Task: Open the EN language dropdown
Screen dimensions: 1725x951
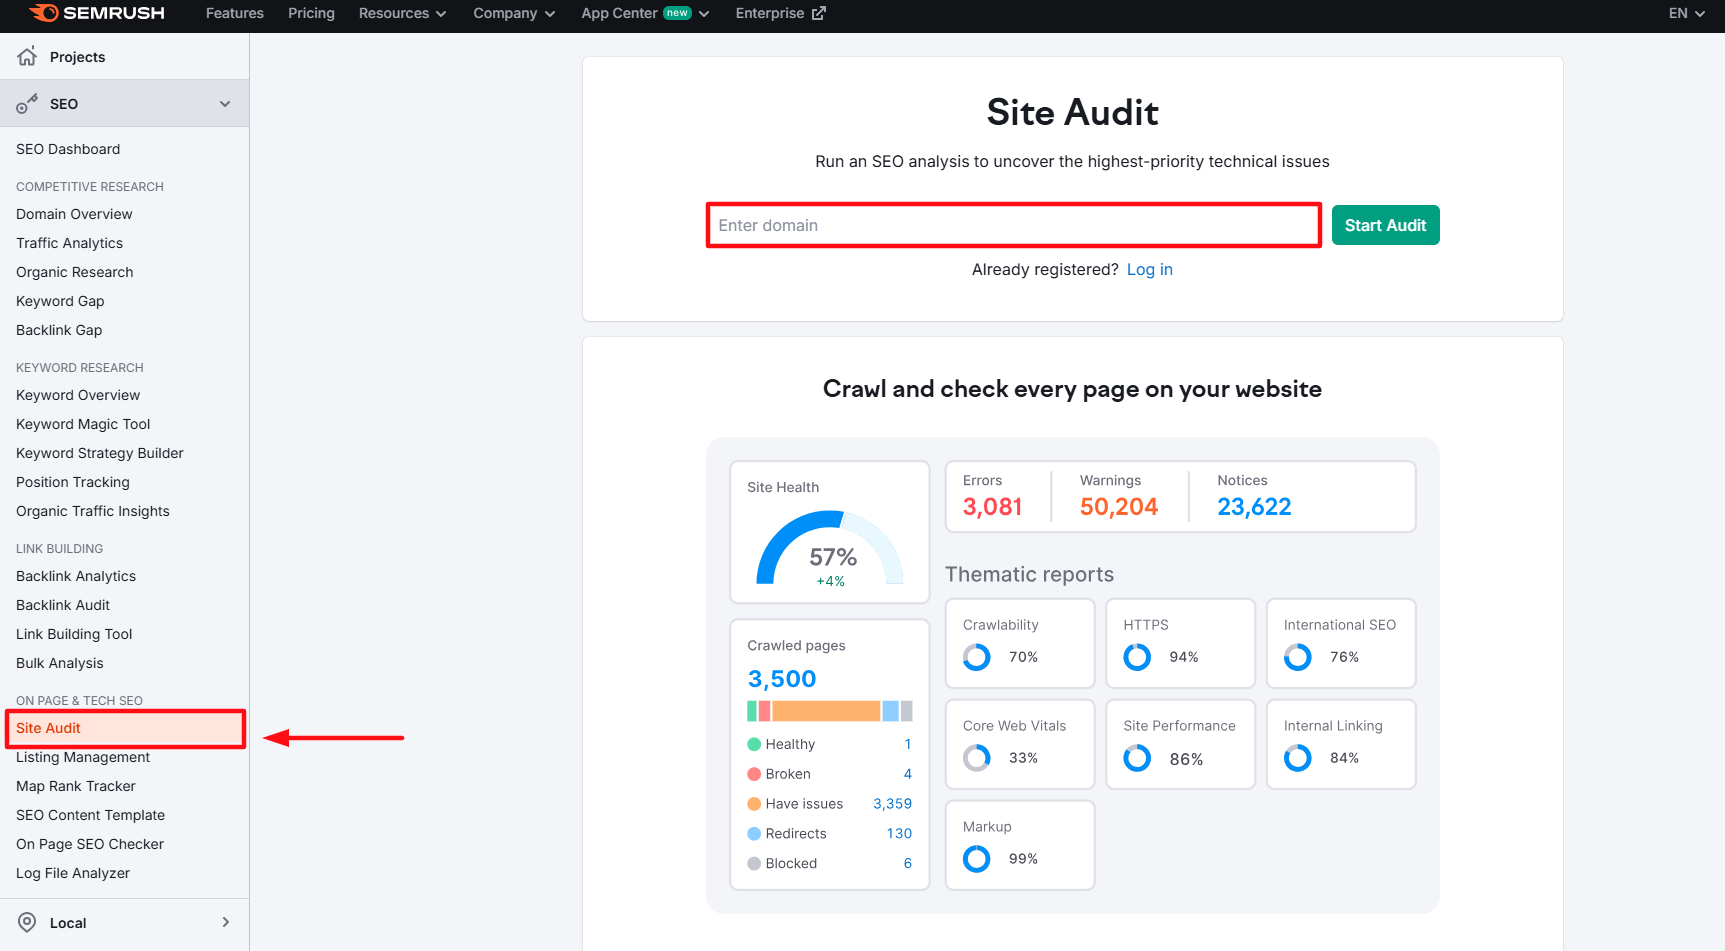Action: tap(1686, 13)
